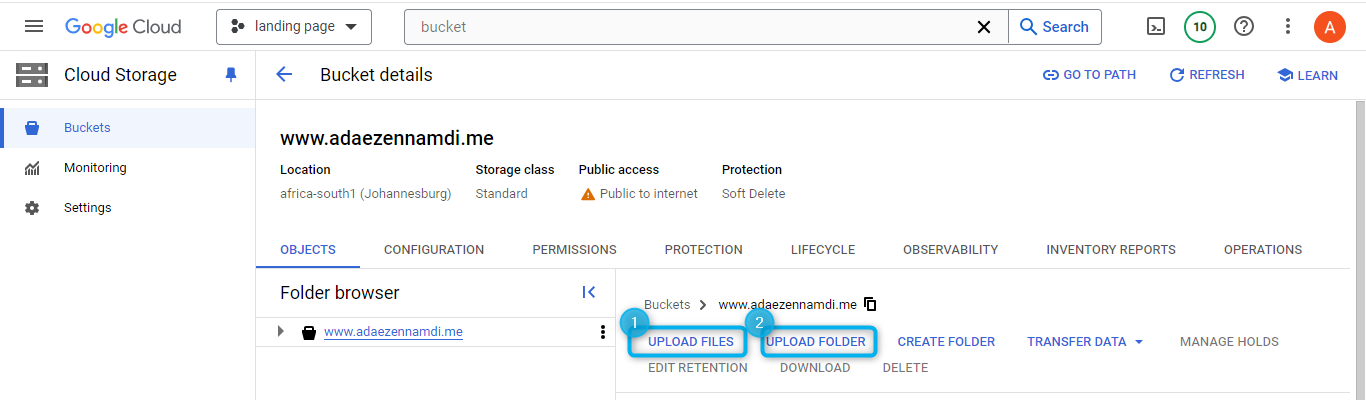Open Monitoring in the sidebar
Viewport: 1366px width, 400px height.
click(x=95, y=168)
